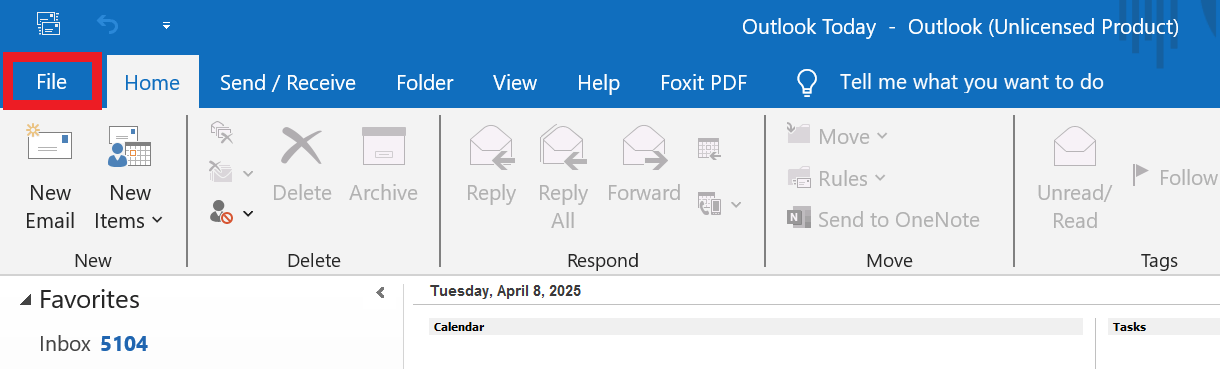
Task: Click the Unread/Read button
Action: coord(1075,178)
